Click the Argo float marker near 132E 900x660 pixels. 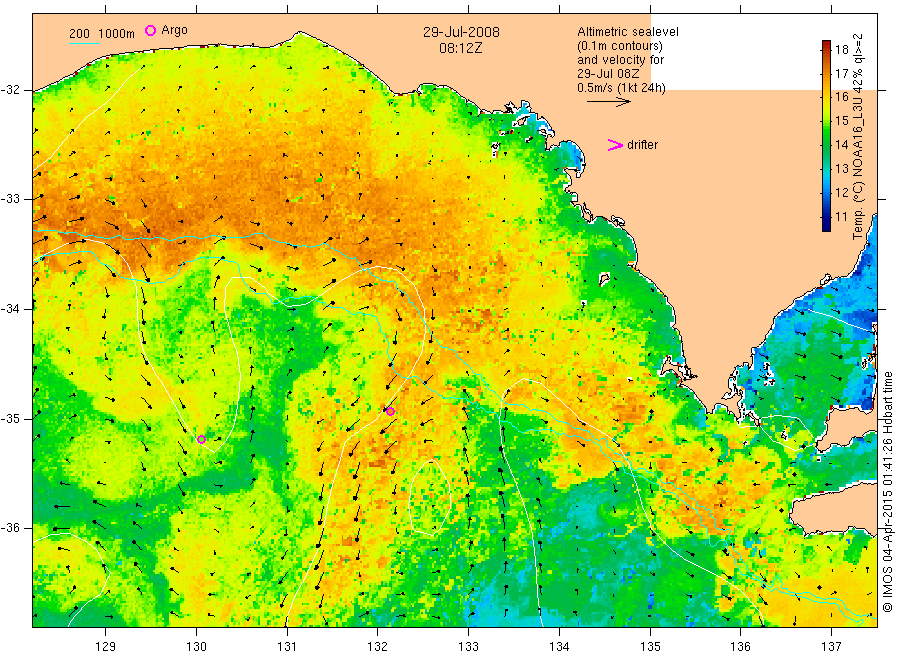point(390,411)
